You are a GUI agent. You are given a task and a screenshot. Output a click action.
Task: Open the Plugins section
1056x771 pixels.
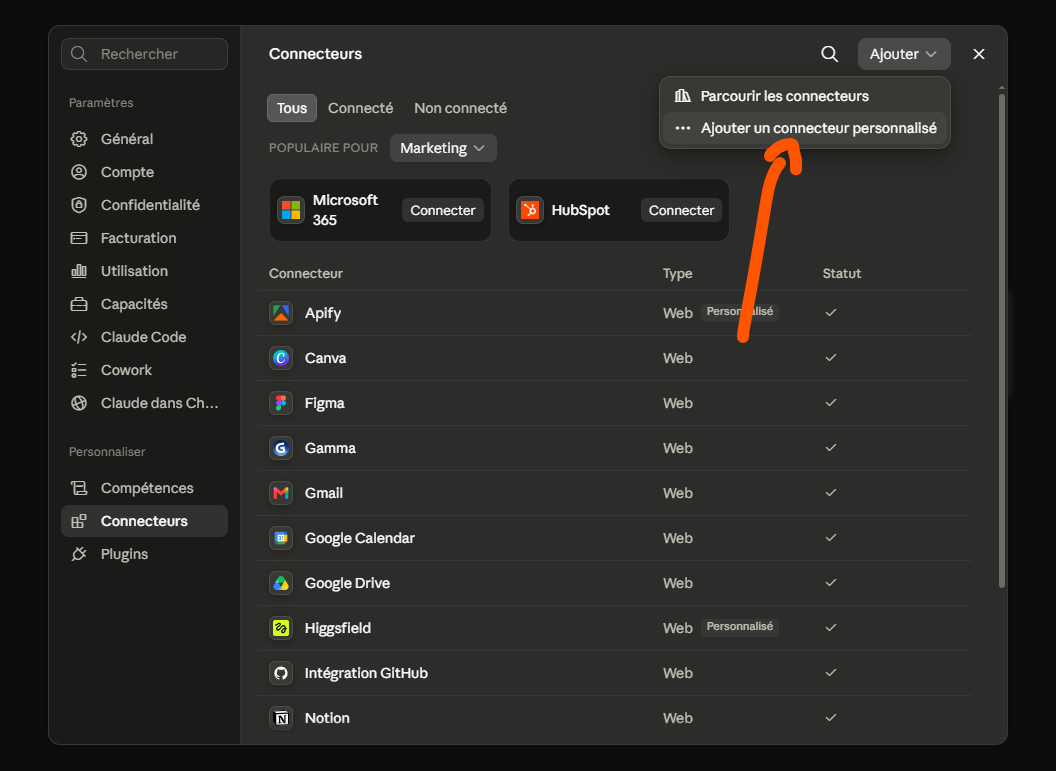144,554
